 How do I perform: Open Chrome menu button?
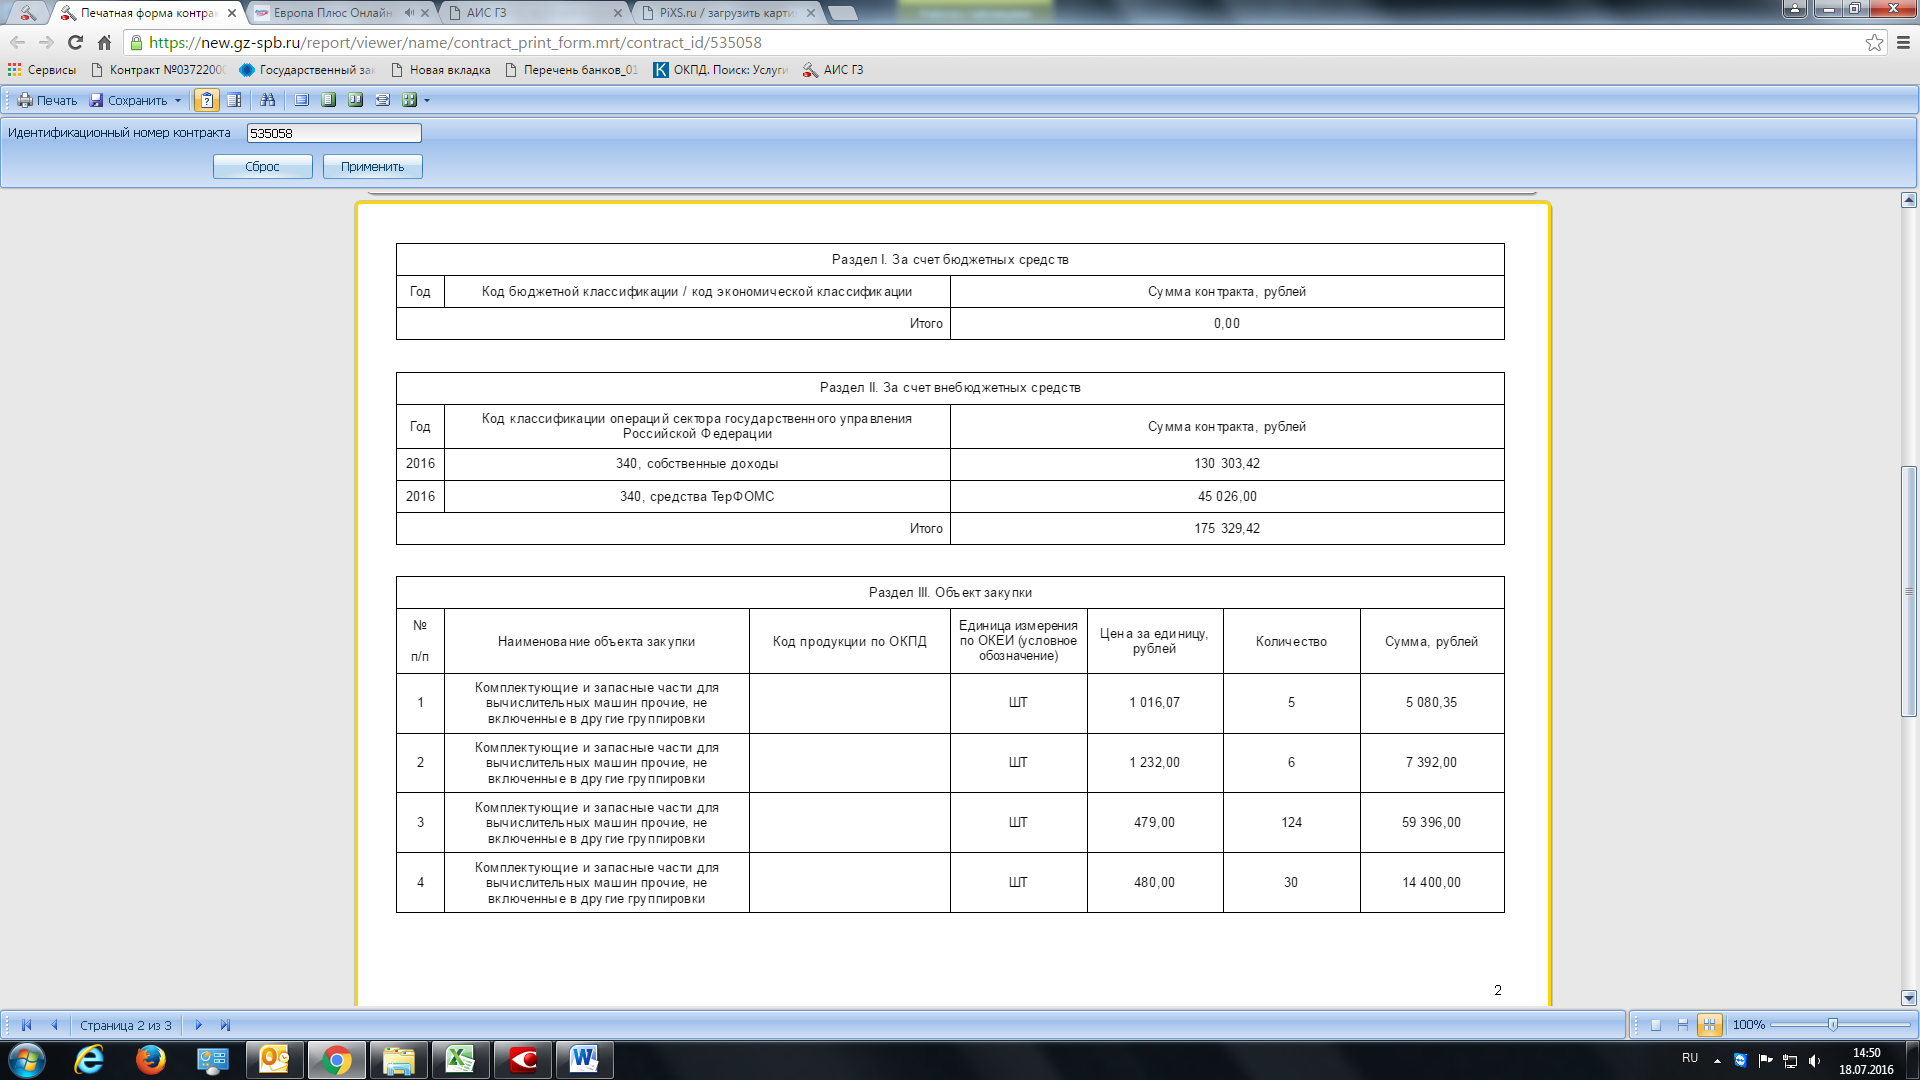pyautogui.click(x=1903, y=43)
